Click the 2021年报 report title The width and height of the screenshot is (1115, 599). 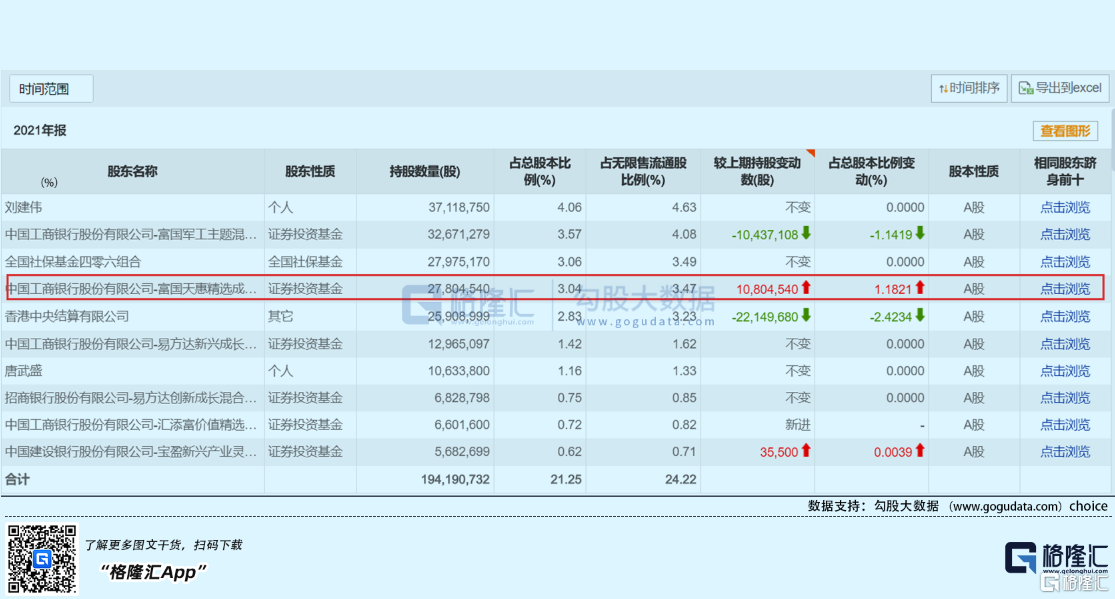coord(40,131)
